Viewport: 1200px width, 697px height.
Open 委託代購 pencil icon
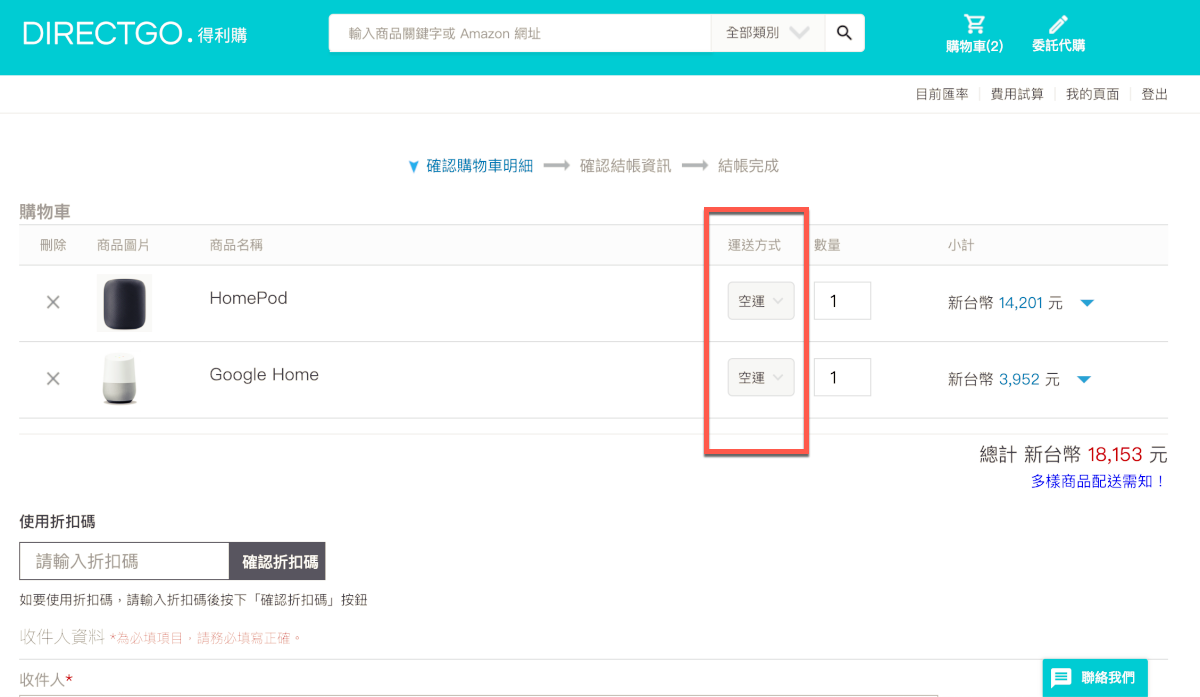(1058, 34)
